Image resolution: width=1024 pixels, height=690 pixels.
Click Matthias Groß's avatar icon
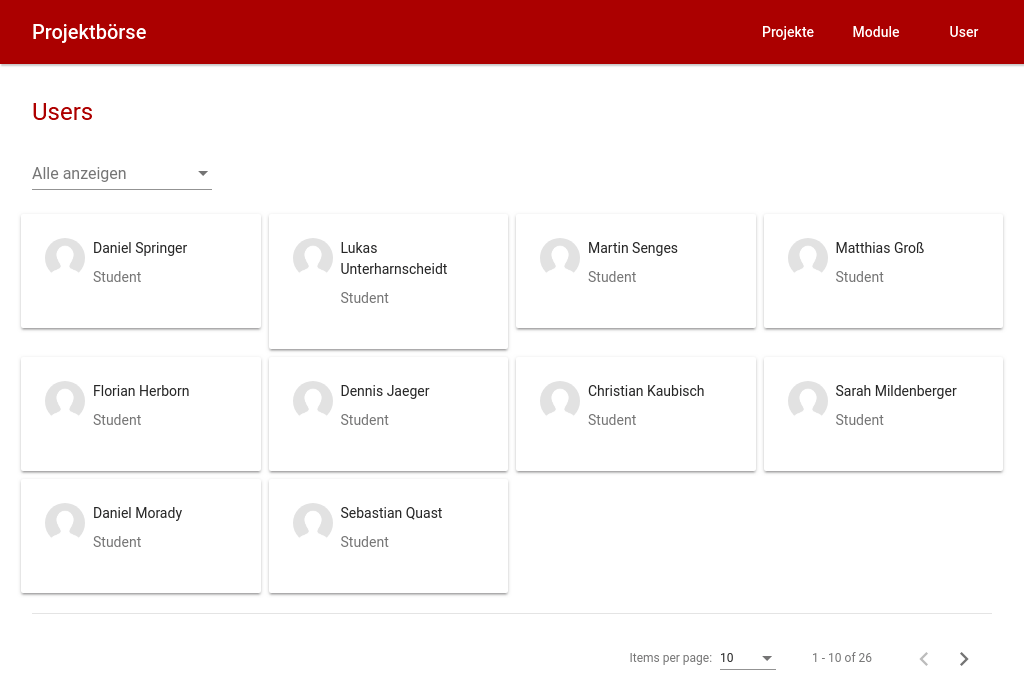[x=807, y=258]
